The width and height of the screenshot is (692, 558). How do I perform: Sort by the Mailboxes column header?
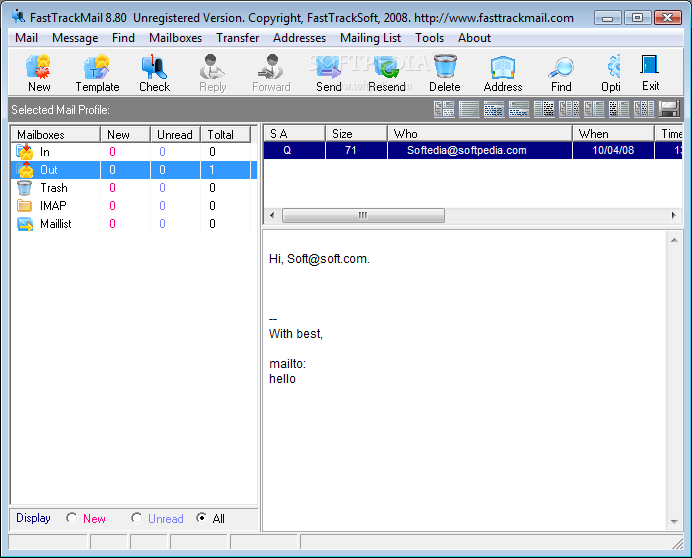(x=56, y=135)
